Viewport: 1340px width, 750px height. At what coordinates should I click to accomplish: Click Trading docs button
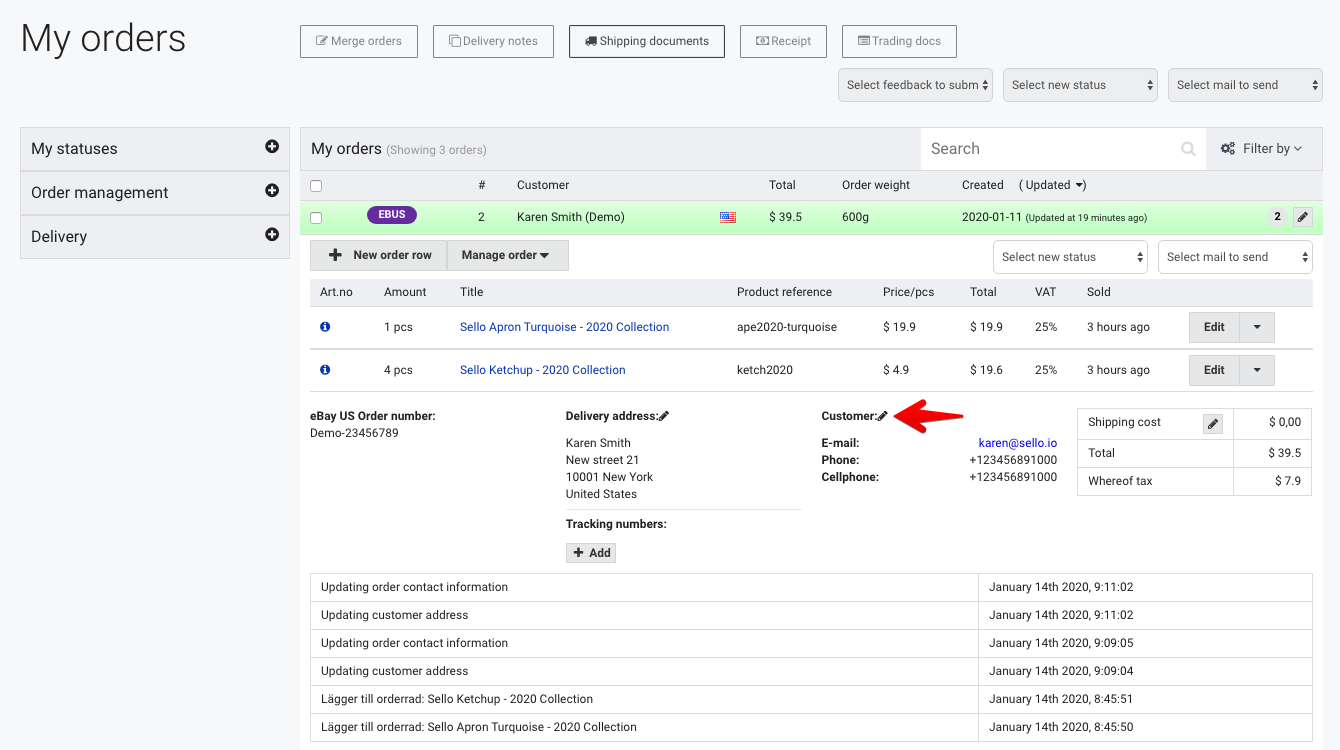(x=899, y=41)
